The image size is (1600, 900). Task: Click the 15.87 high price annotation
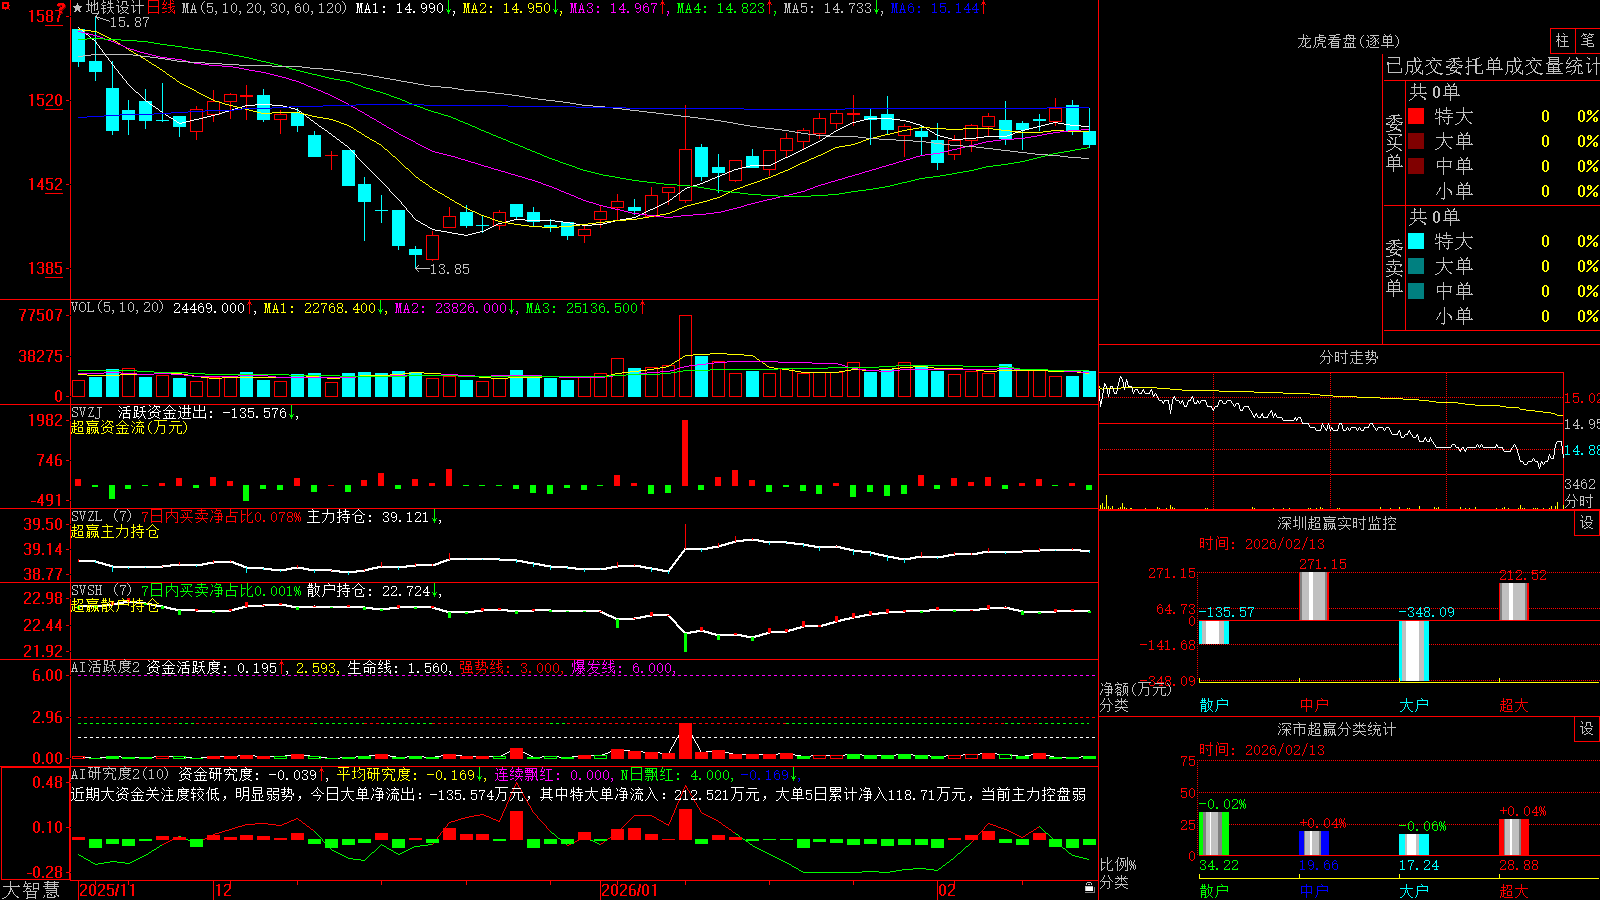(x=129, y=22)
